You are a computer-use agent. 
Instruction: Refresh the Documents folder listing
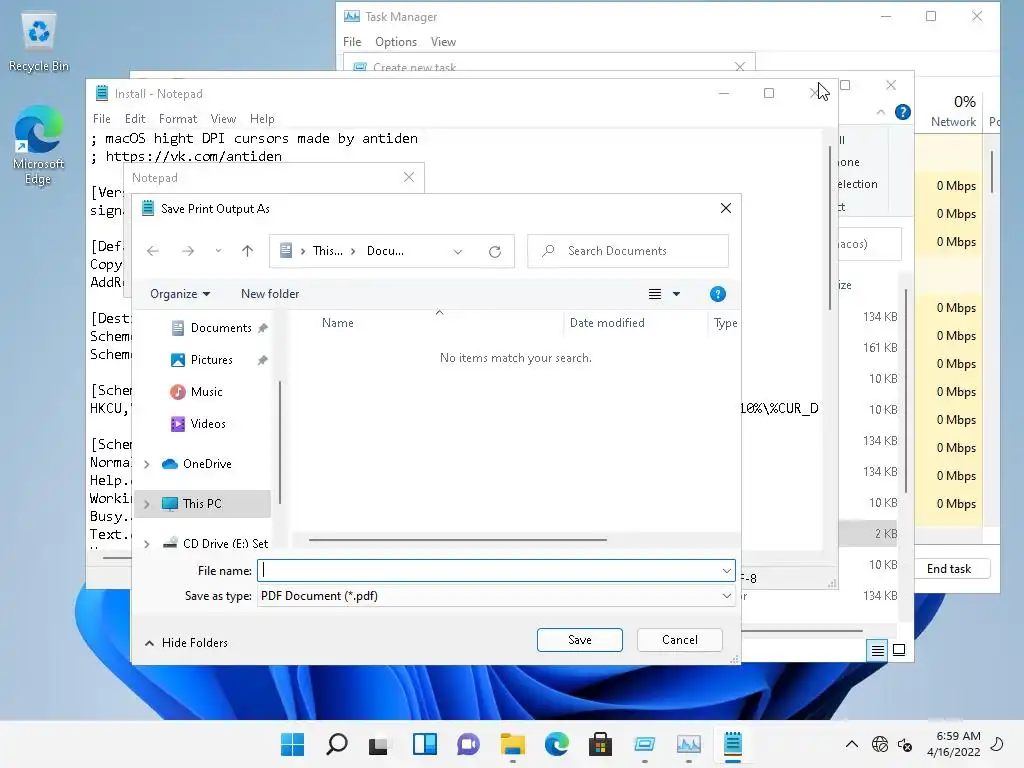(495, 251)
